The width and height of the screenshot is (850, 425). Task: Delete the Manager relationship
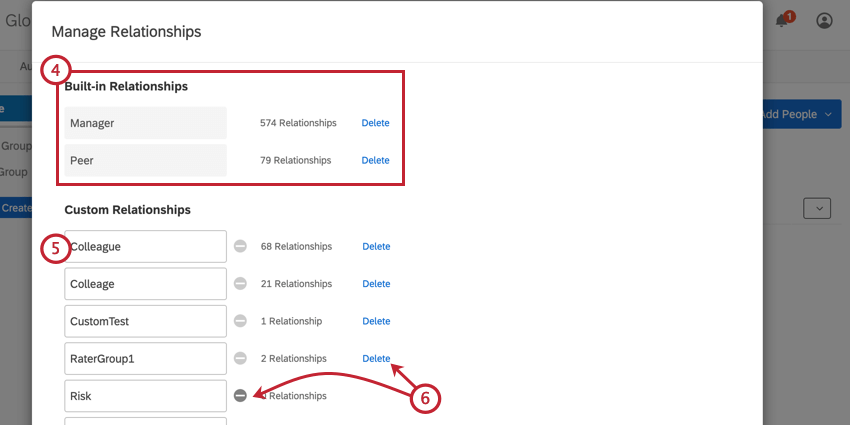375,123
